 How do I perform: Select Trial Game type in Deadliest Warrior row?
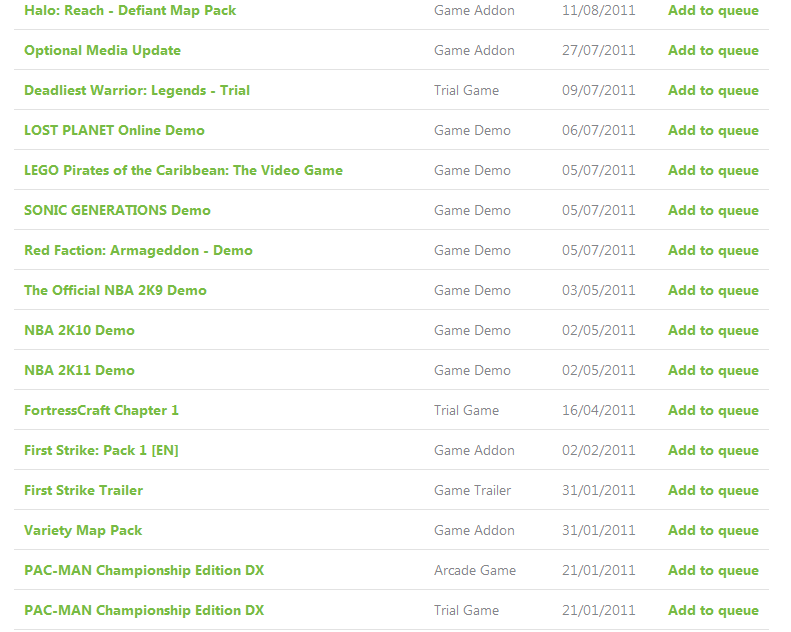pyautogui.click(x=467, y=90)
